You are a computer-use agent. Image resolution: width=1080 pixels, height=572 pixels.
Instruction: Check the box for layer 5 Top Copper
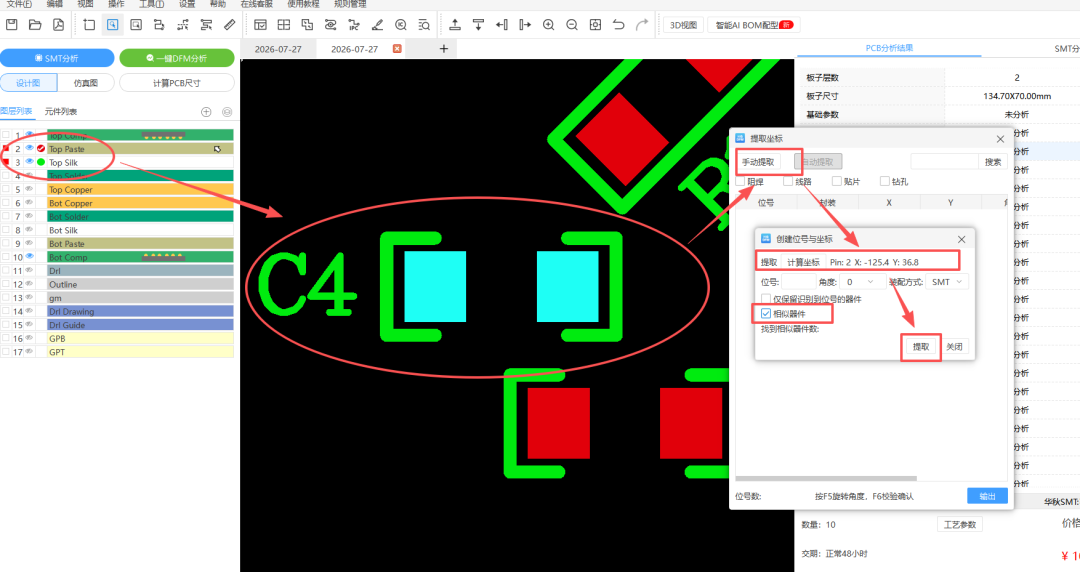[6, 190]
